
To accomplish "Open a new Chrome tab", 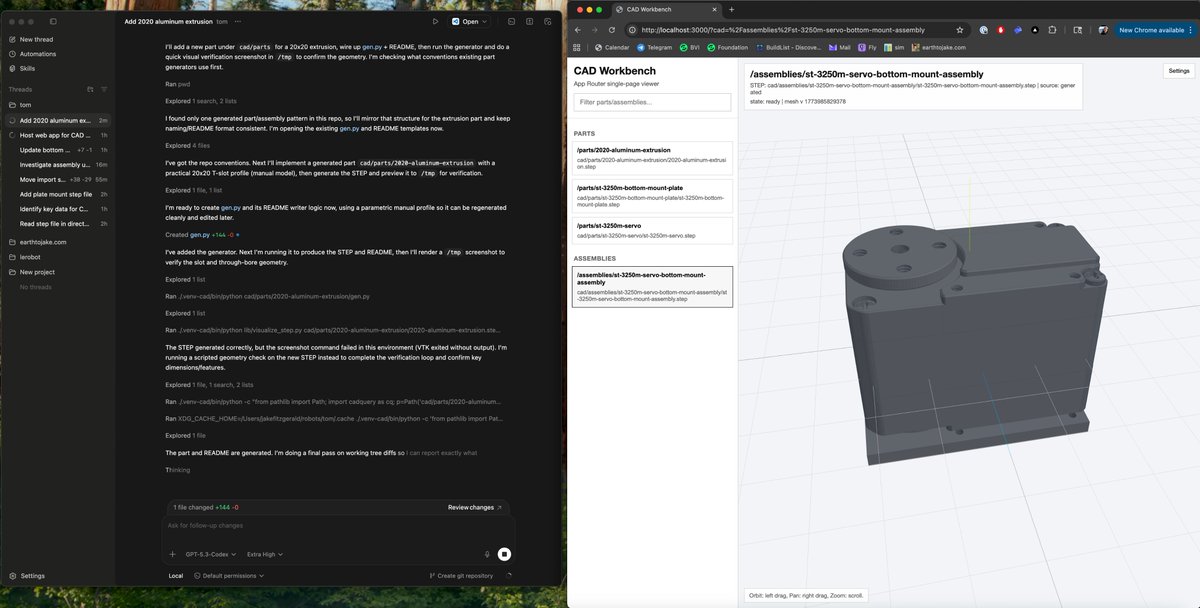I will [731, 9].
